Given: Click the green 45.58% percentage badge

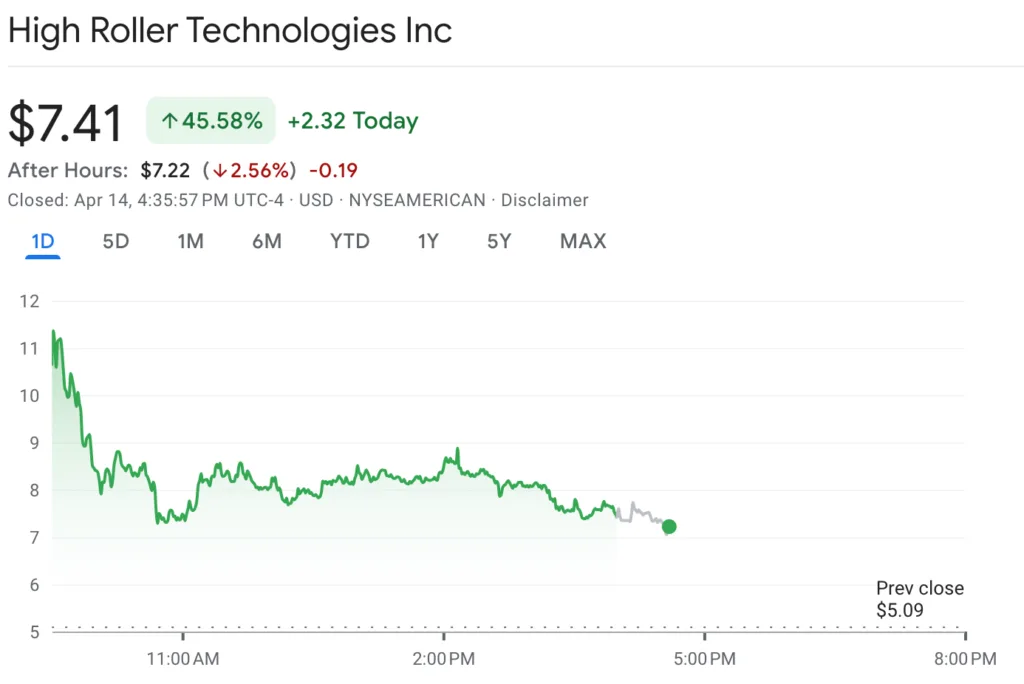Looking at the screenshot, I should tap(210, 120).
